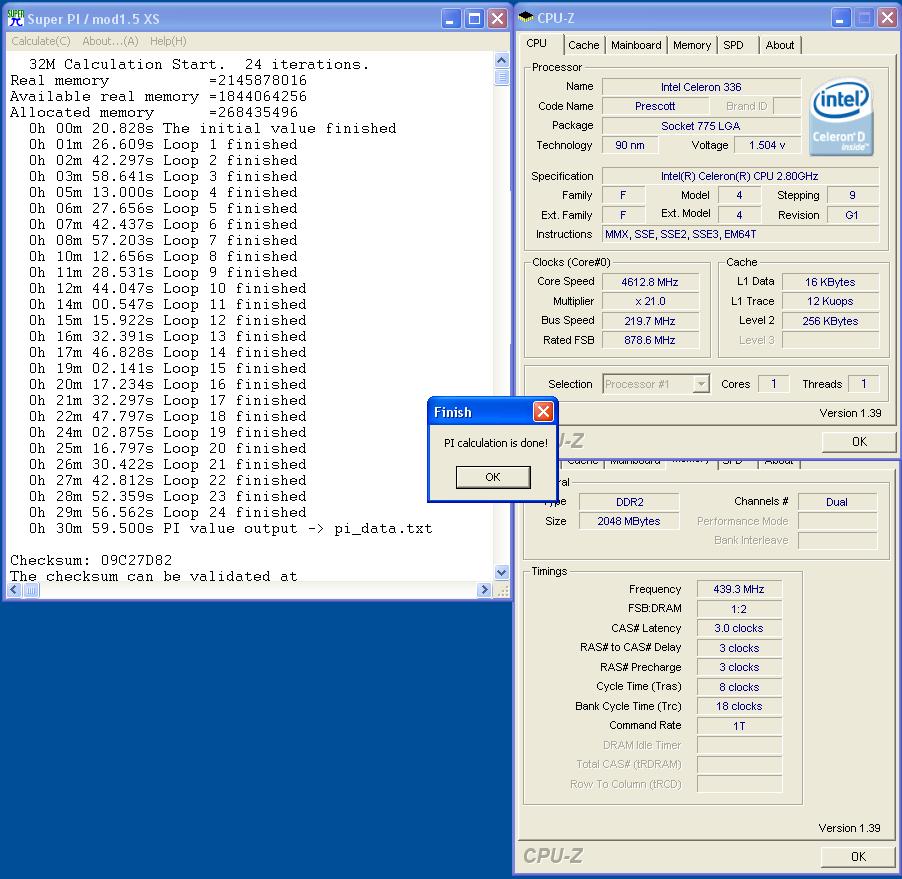
Task: Click the Code Name value 'Prescott'
Action: pyautogui.click(x=655, y=106)
